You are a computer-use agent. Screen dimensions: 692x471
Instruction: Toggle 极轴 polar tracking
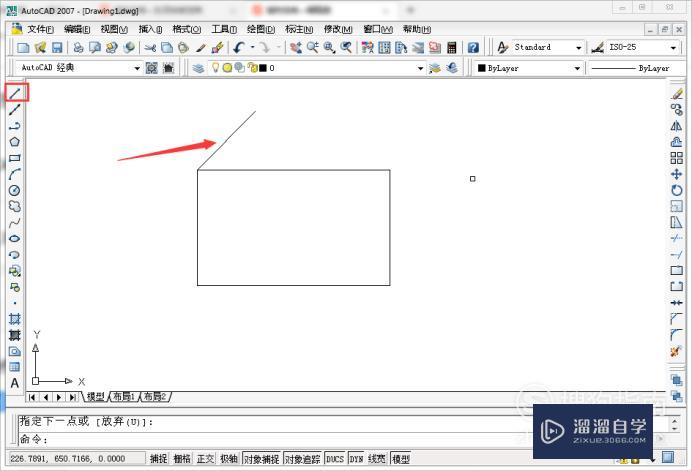click(229, 459)
